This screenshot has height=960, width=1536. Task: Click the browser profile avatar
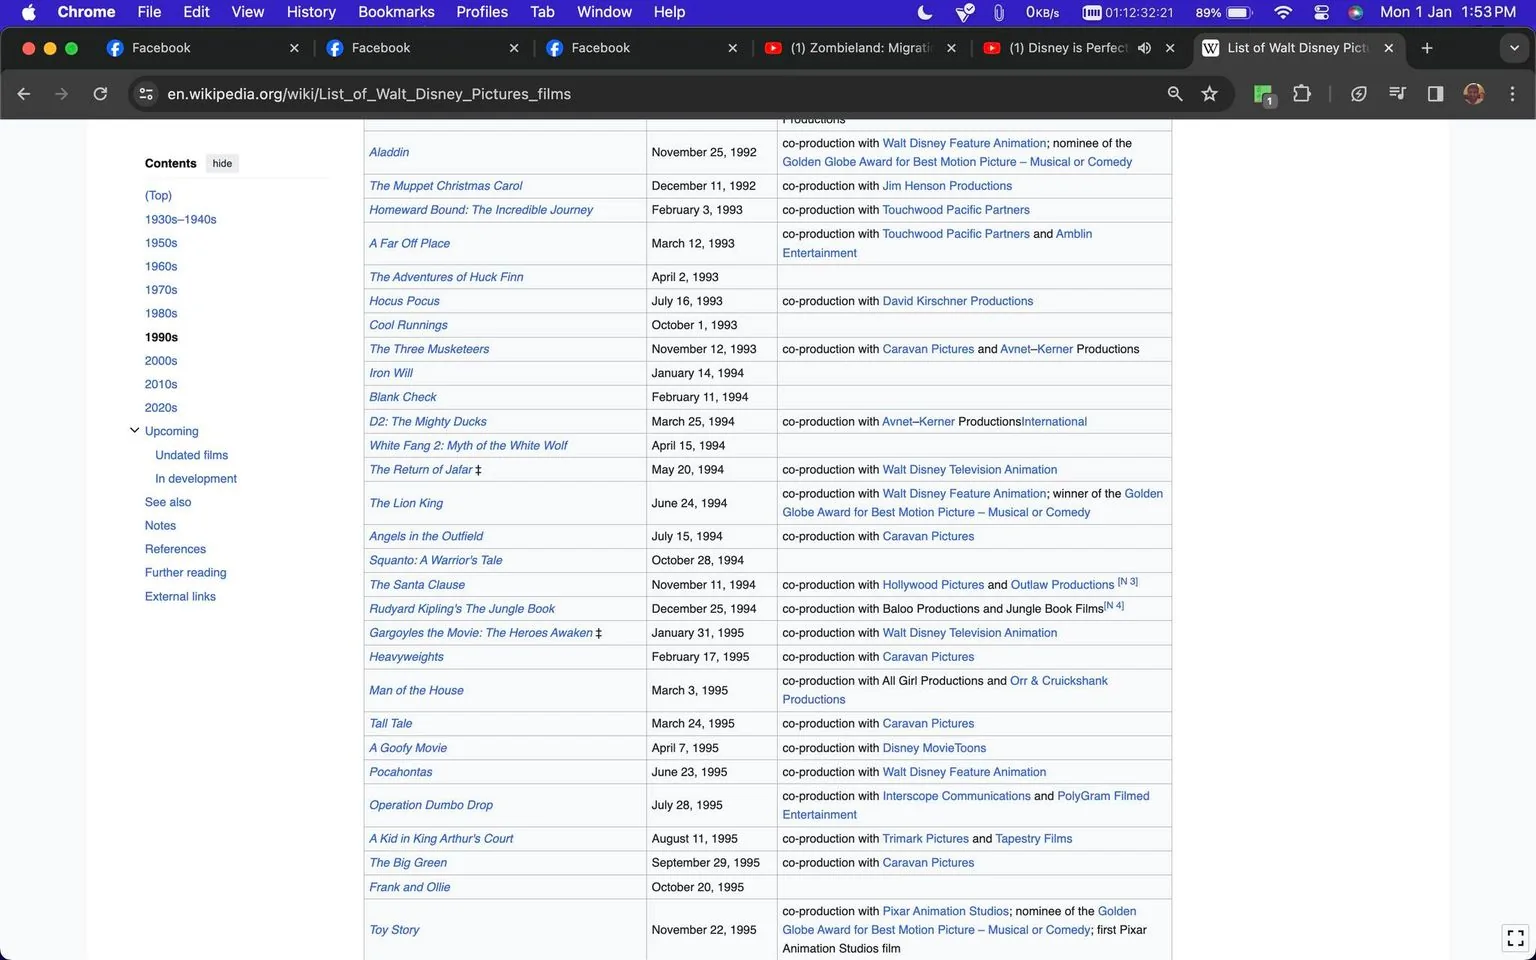pyautogui.click(x=1474, y=93)
